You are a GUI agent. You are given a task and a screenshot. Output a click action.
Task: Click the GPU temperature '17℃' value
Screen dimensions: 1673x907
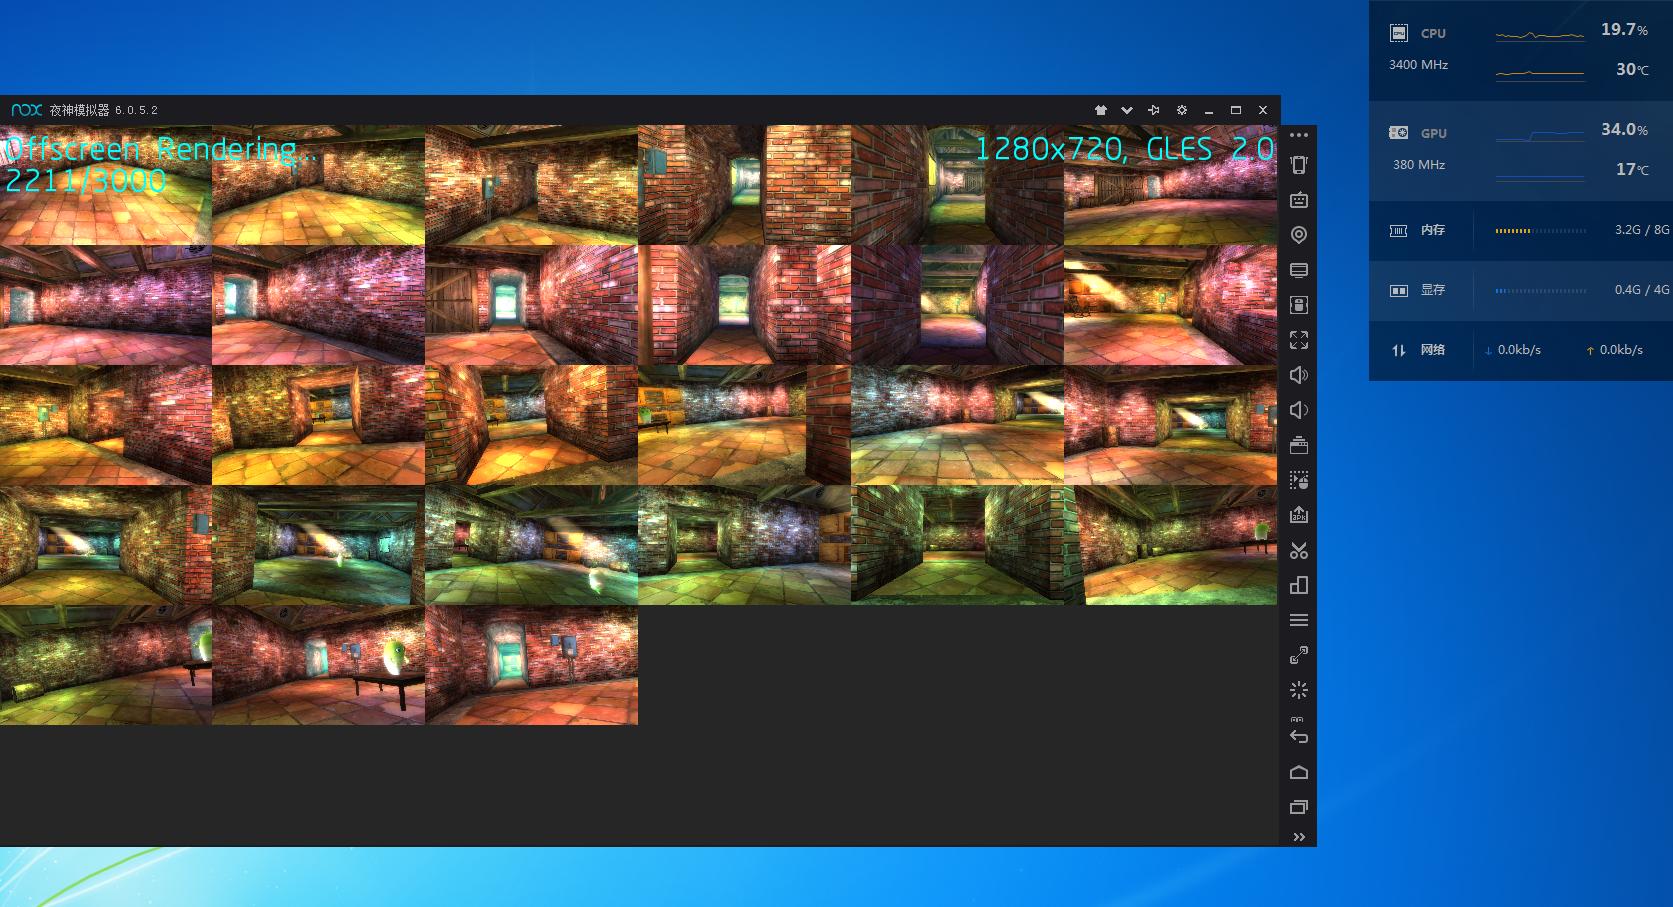(1632, 170)
